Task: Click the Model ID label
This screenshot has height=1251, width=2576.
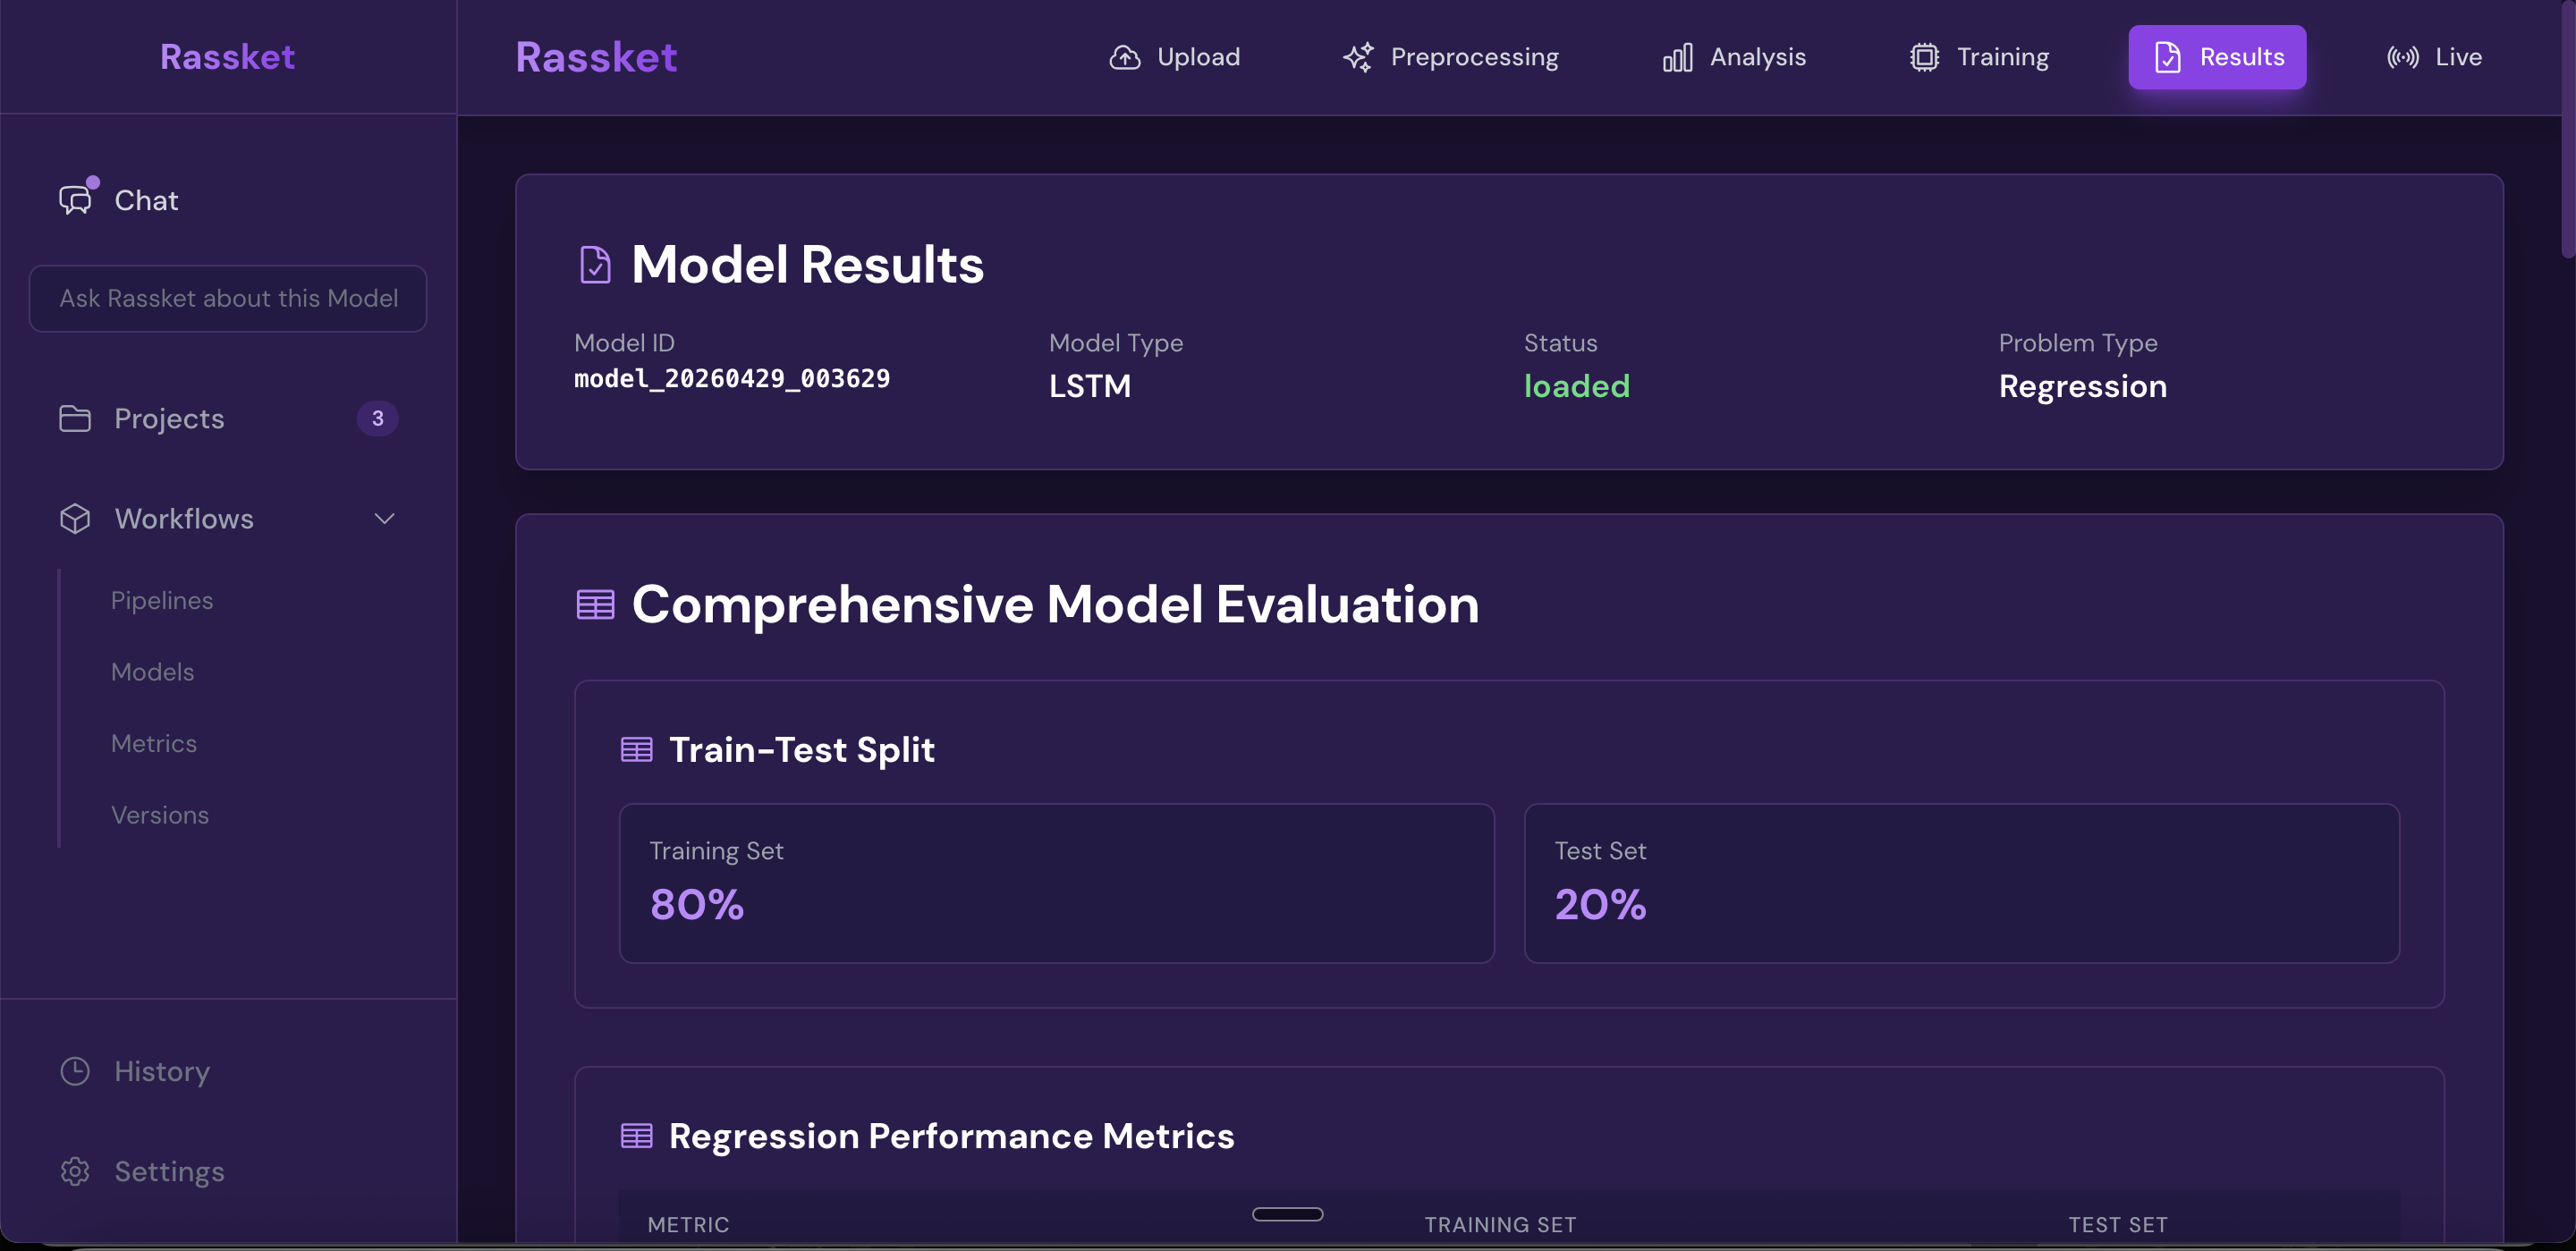Action: pyautogui.click(x=624, y=343)
